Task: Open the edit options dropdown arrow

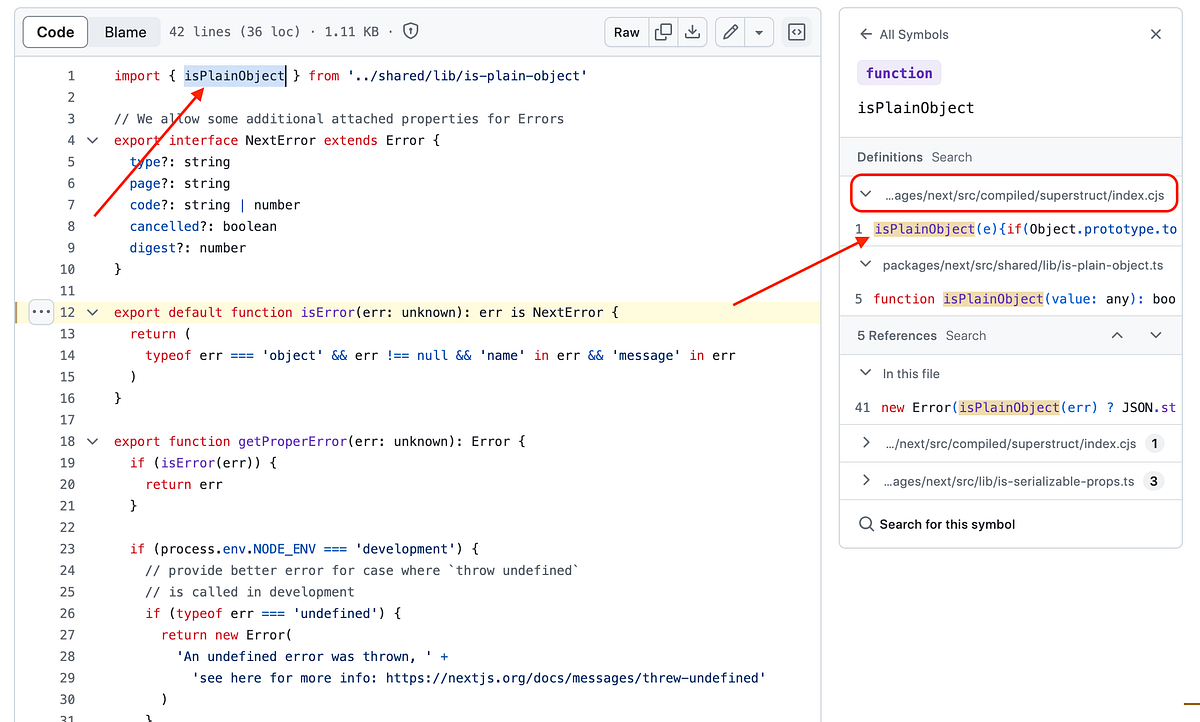Action: pos(759,31)
